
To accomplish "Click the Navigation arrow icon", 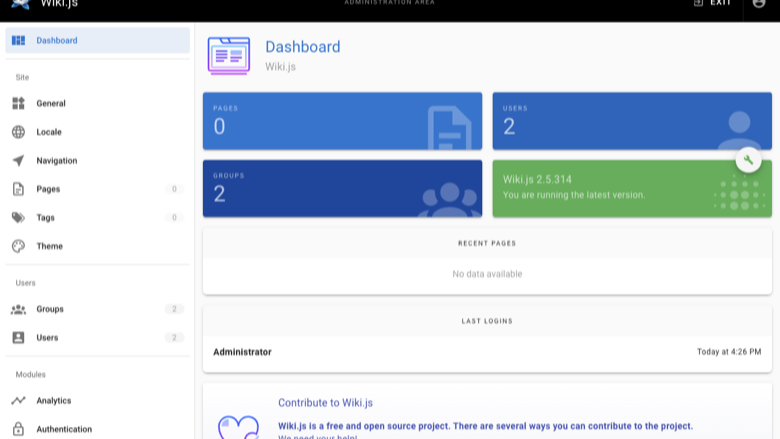I will pyautogui.click(x=18, y=161).
